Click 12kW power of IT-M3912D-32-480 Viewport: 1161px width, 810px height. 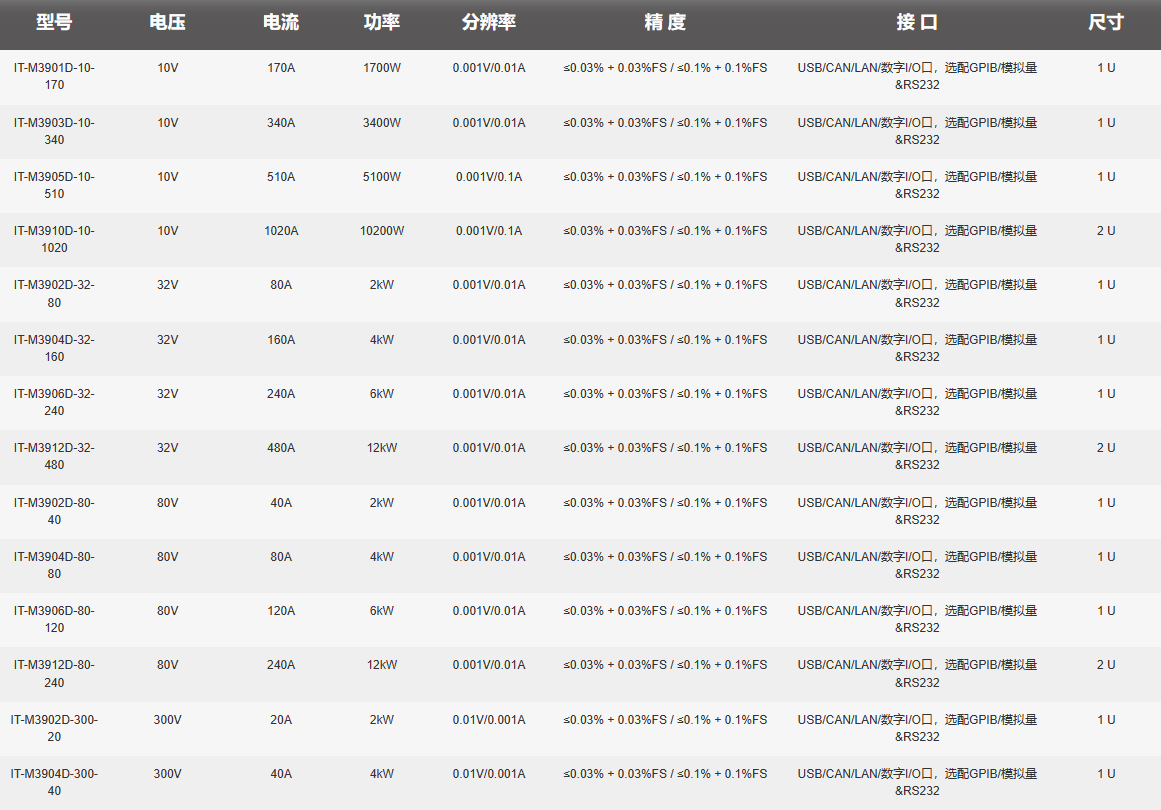(381, 448)
